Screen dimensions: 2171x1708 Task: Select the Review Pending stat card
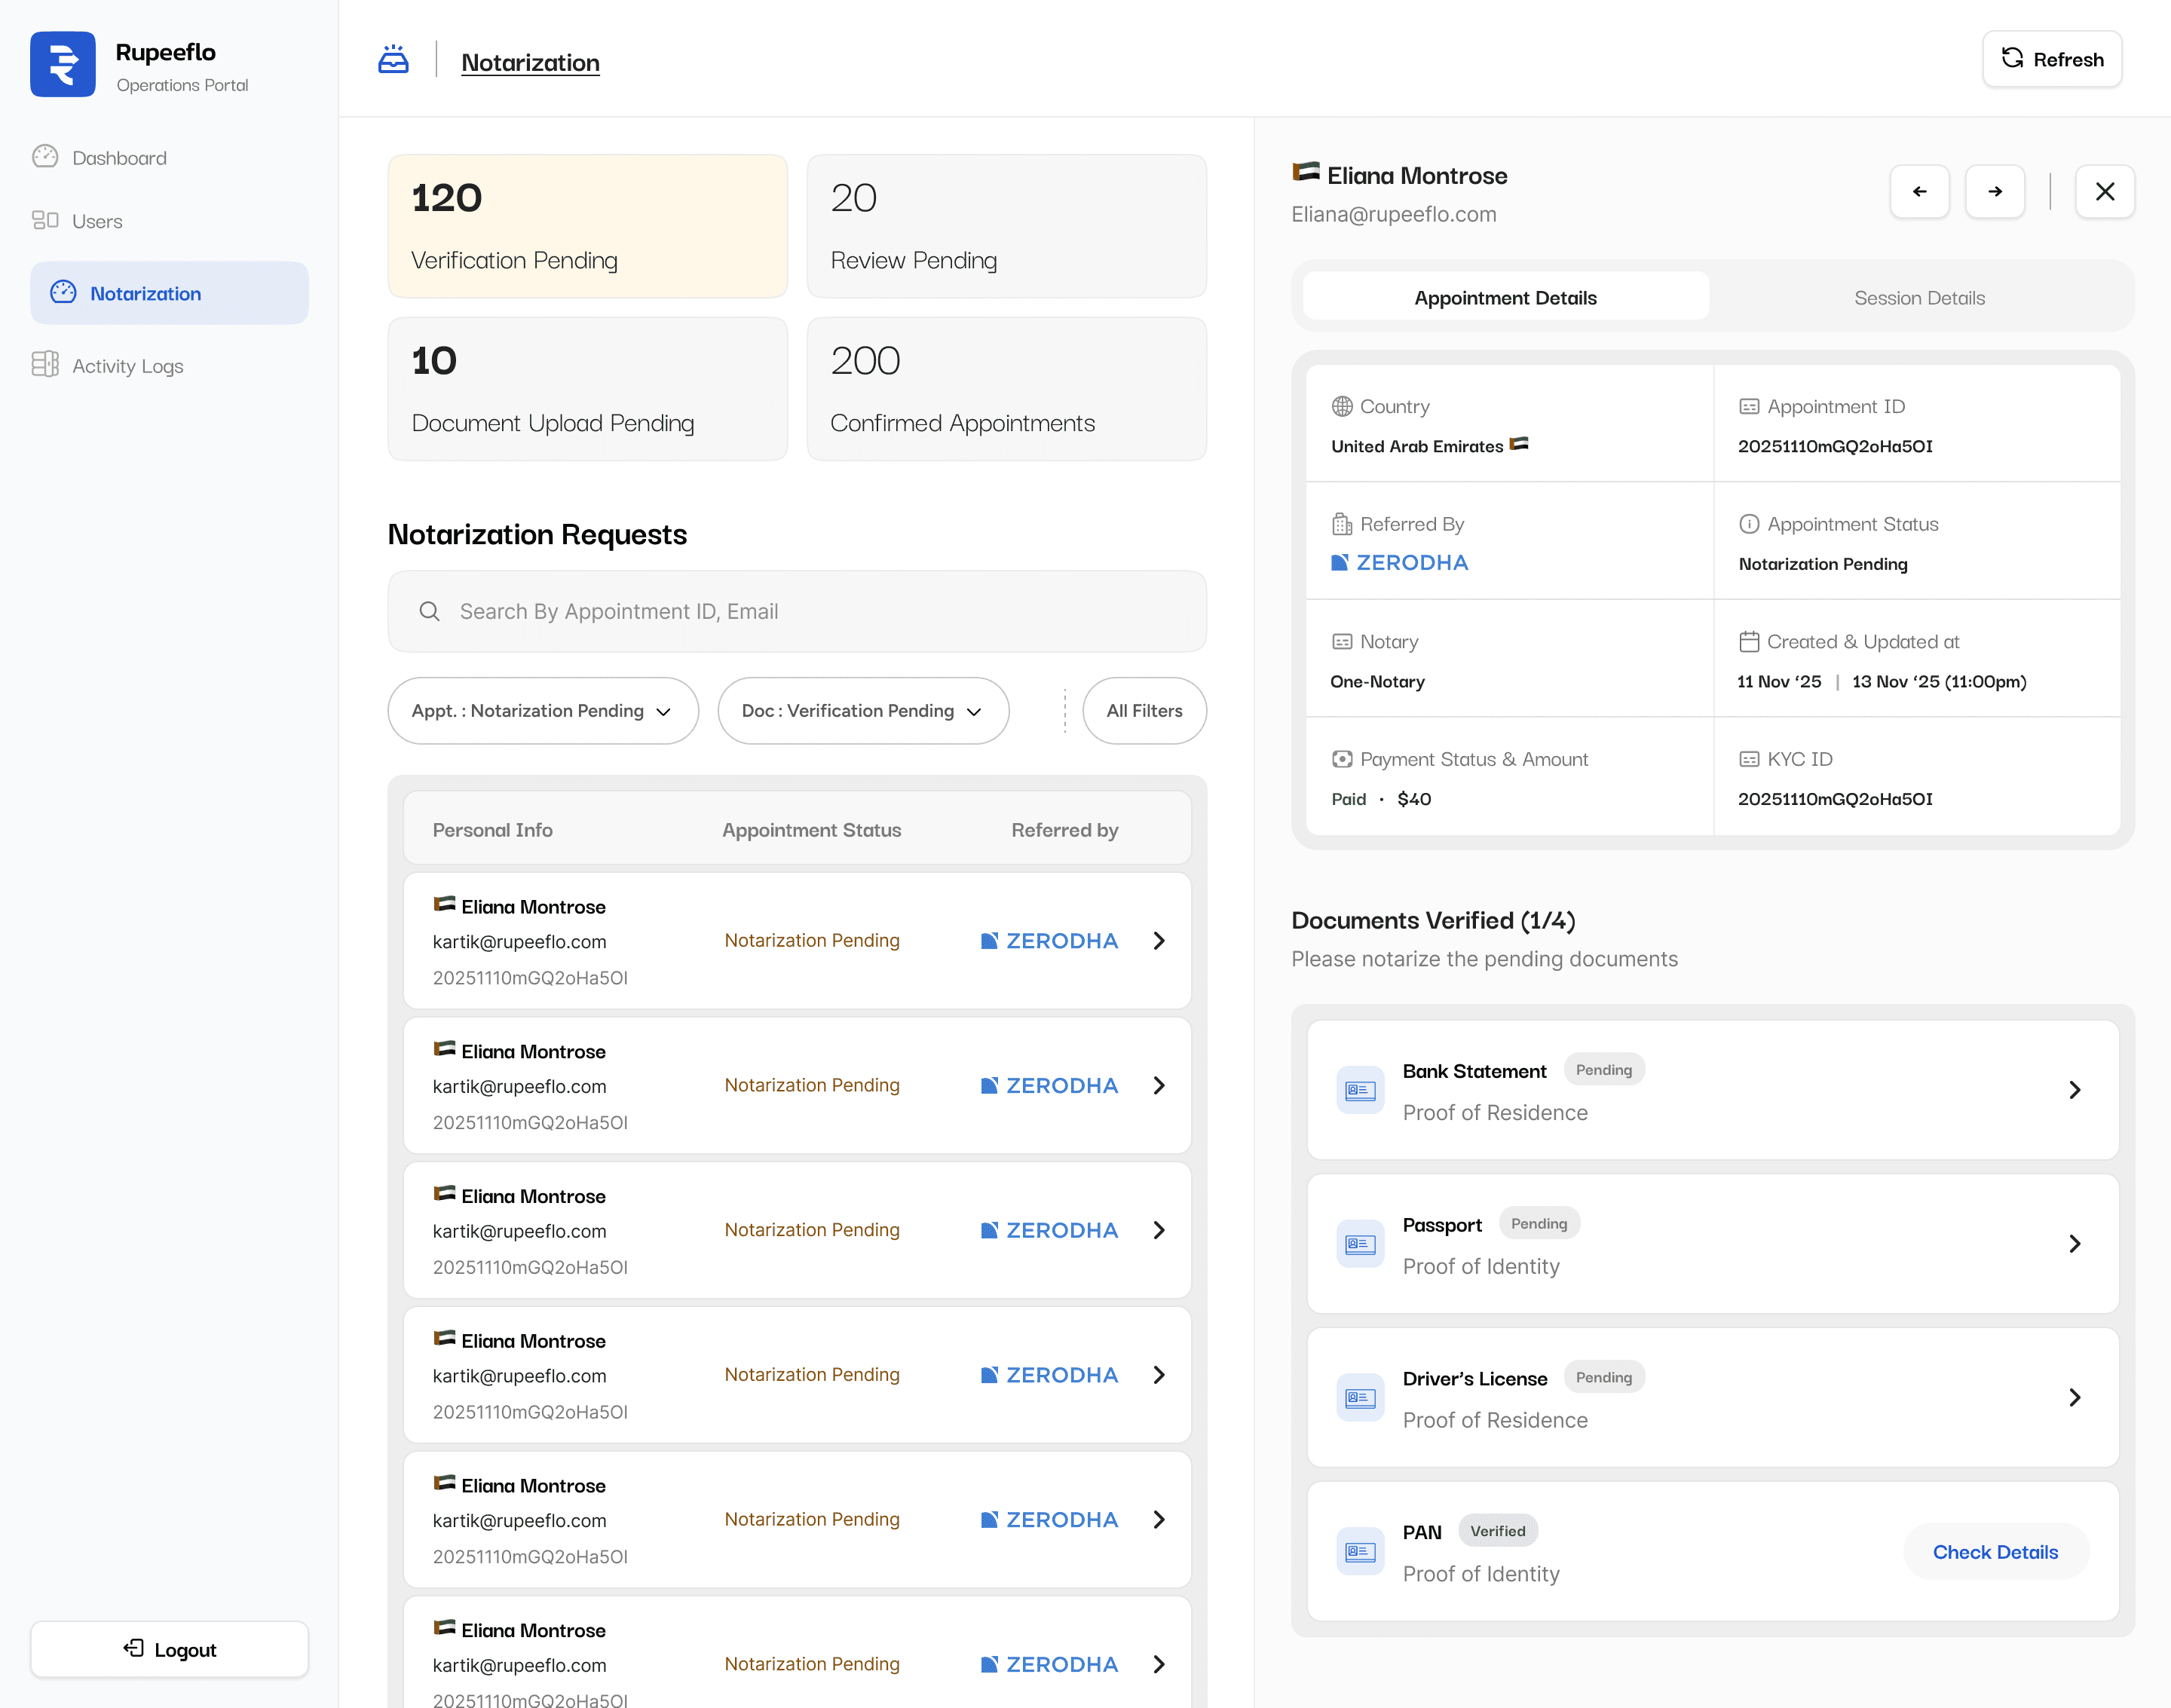[1005, 226]
